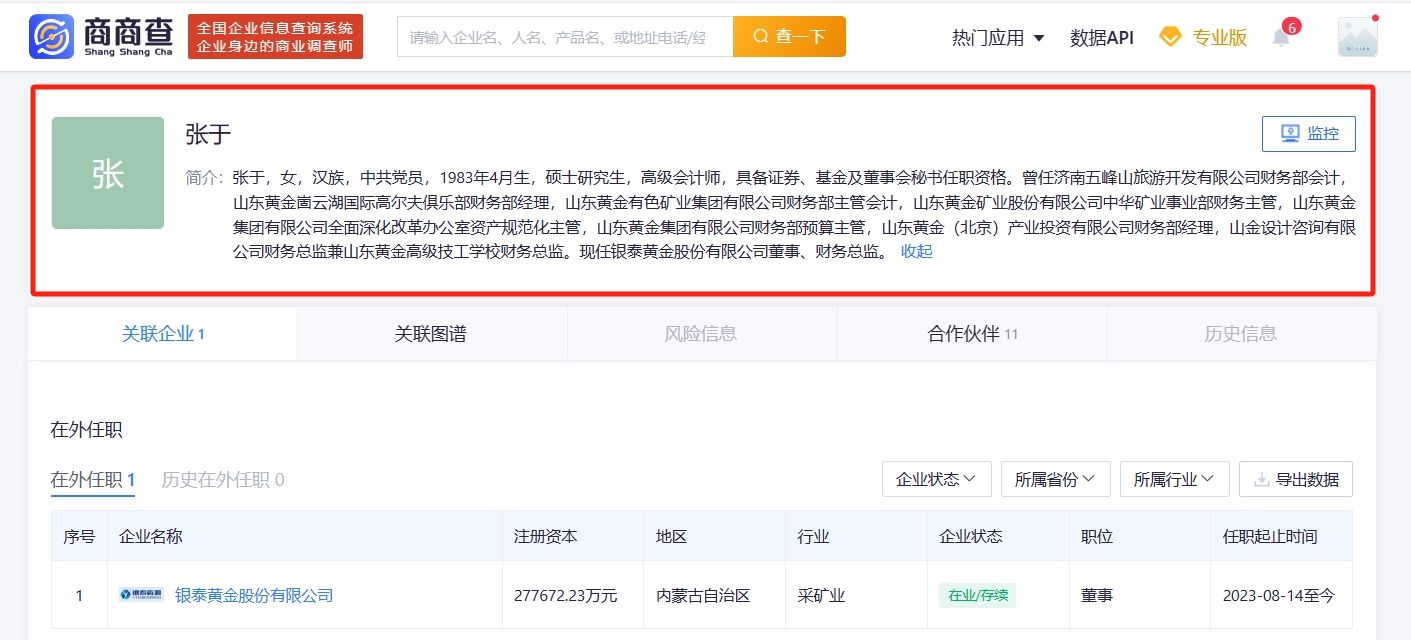Click the 企业状态 column header in table
This screenshot has width=1411, height=640.
(x=971, y=536)
